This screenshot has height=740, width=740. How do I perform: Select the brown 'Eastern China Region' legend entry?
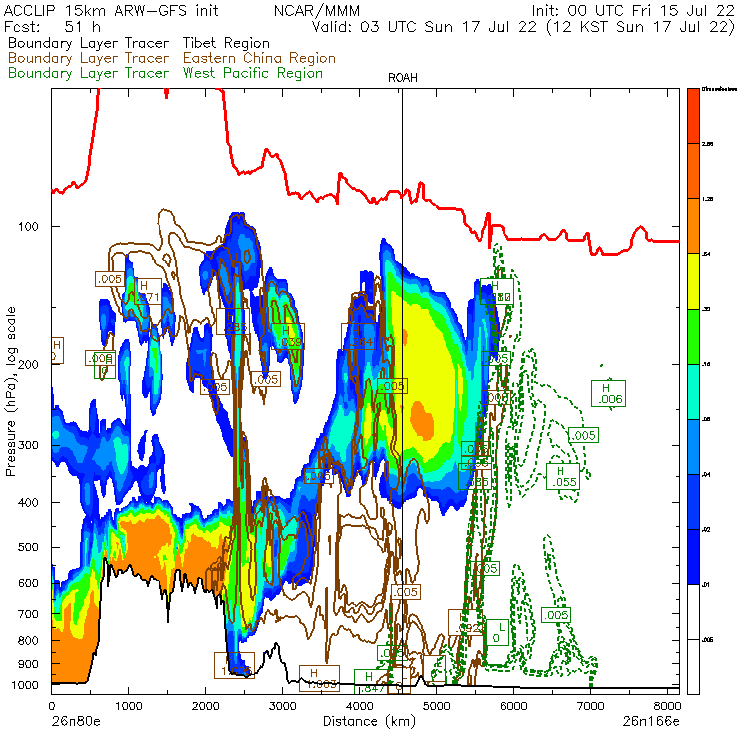click(259, 58)
